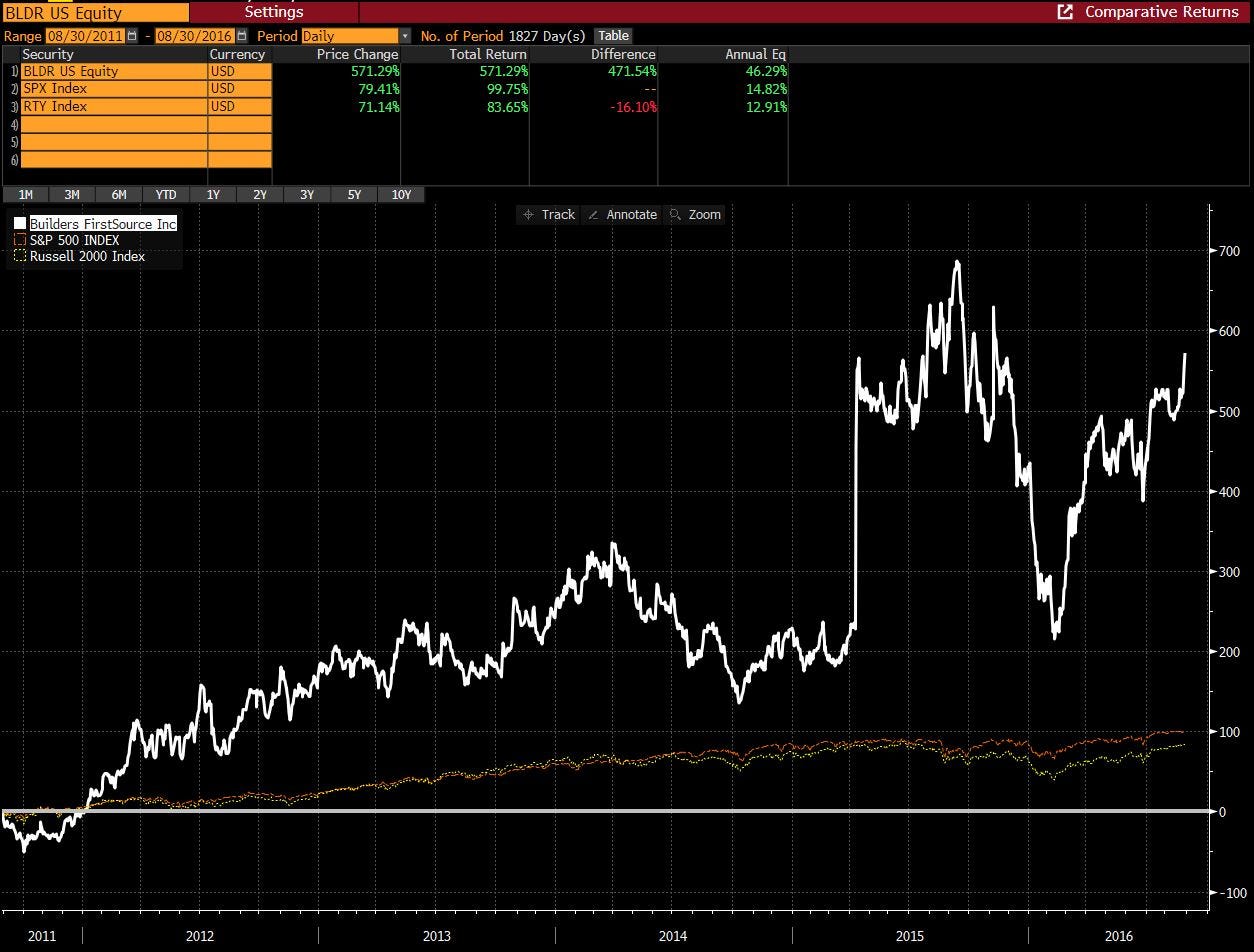Viewport: 1254px width, 952px height.
Task: Choose the 1M range button
Action: pyautogui.click(x=25, y=195)
